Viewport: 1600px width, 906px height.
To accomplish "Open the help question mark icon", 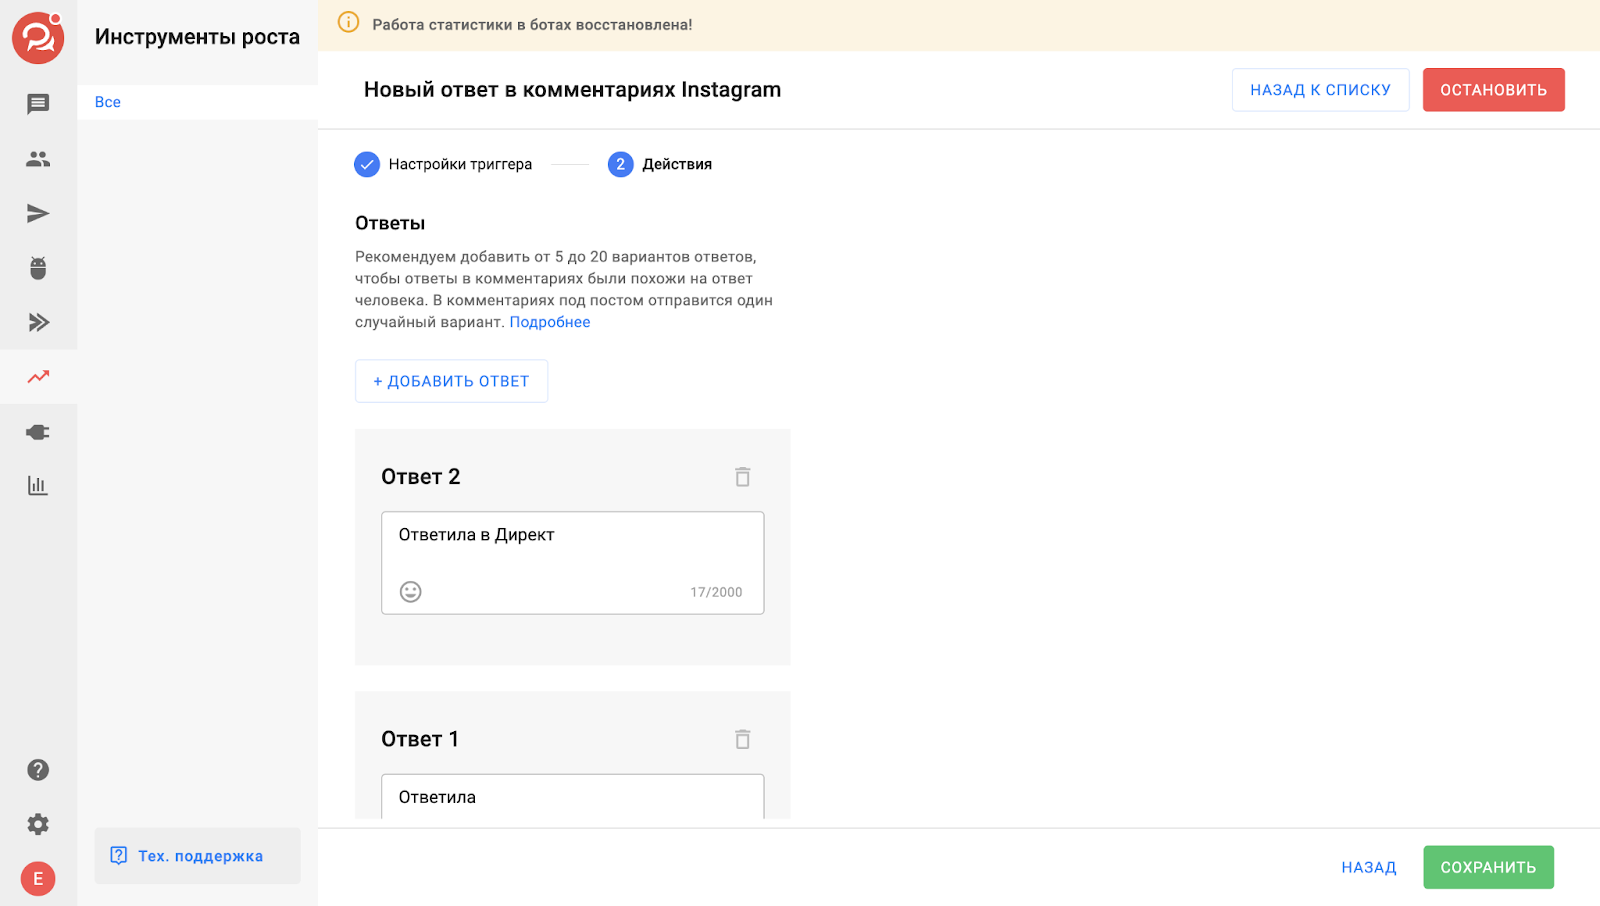I will coord(38,770).
